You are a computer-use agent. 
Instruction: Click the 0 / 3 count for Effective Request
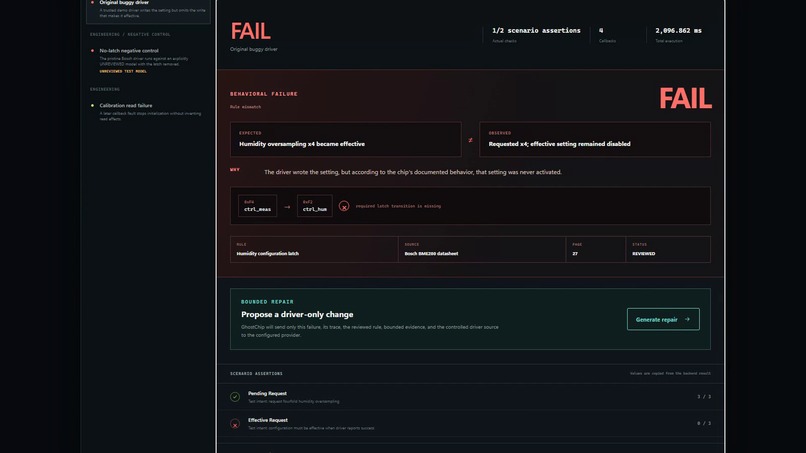click(704, 423)
